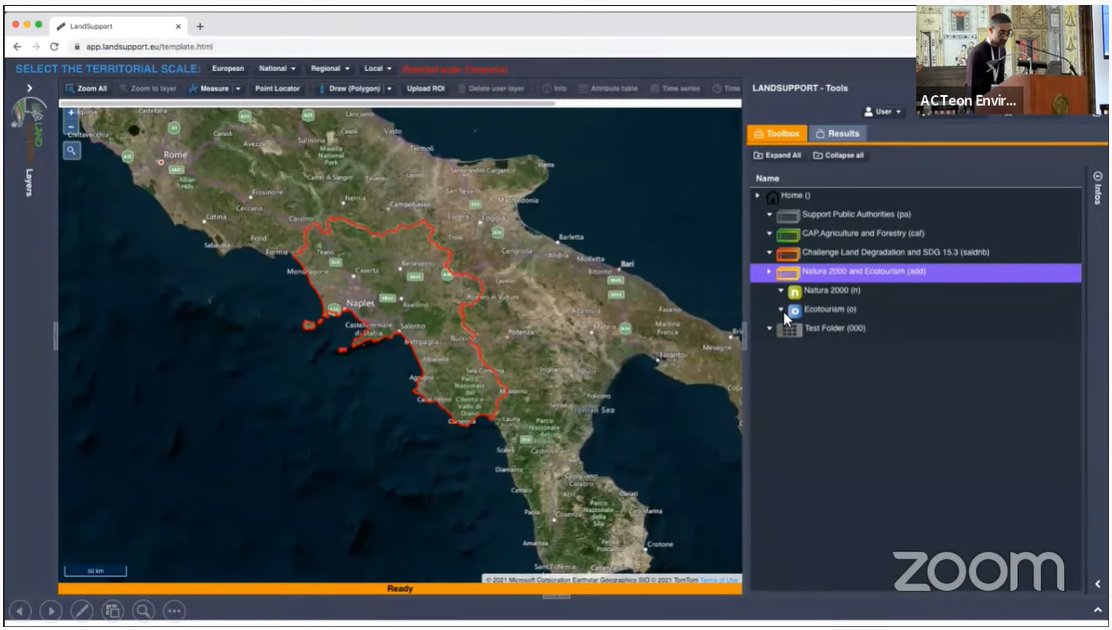This screenshot has width=1112, height=630.
Task: Collapse the Challenge Land Degradation node arrow
Action: pos(769,253)
